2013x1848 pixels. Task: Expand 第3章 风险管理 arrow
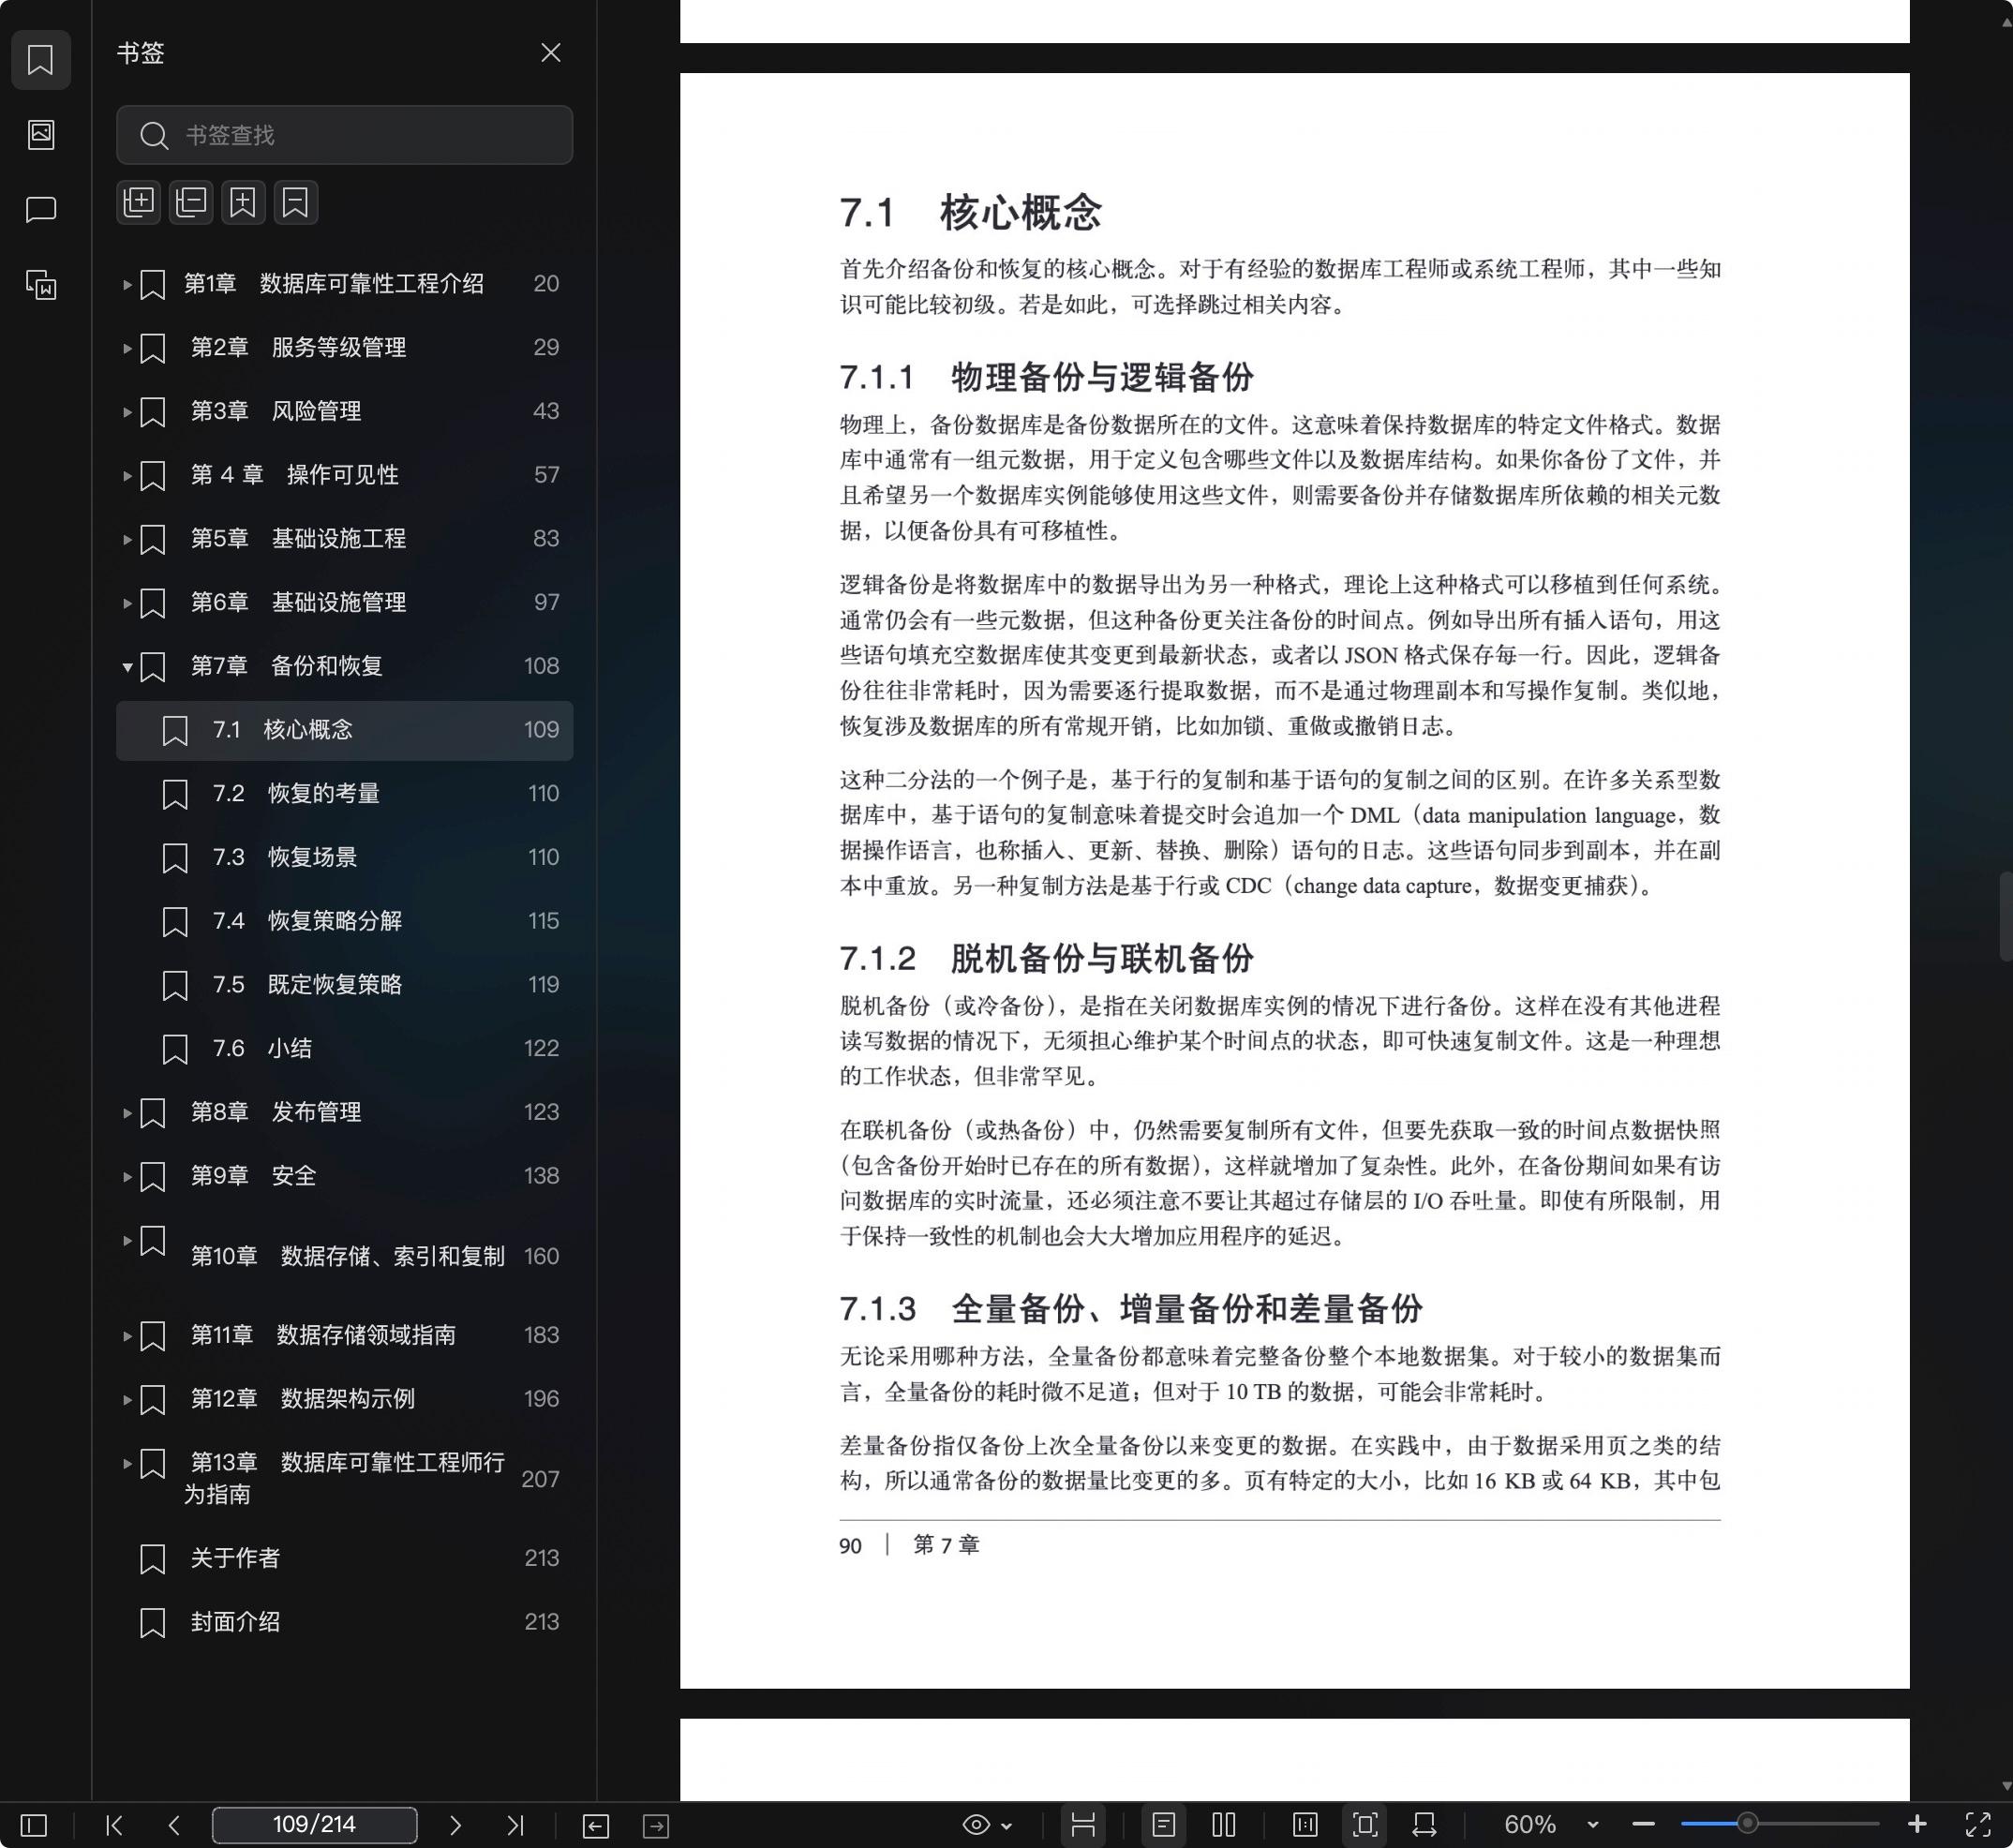coord(127,412)
